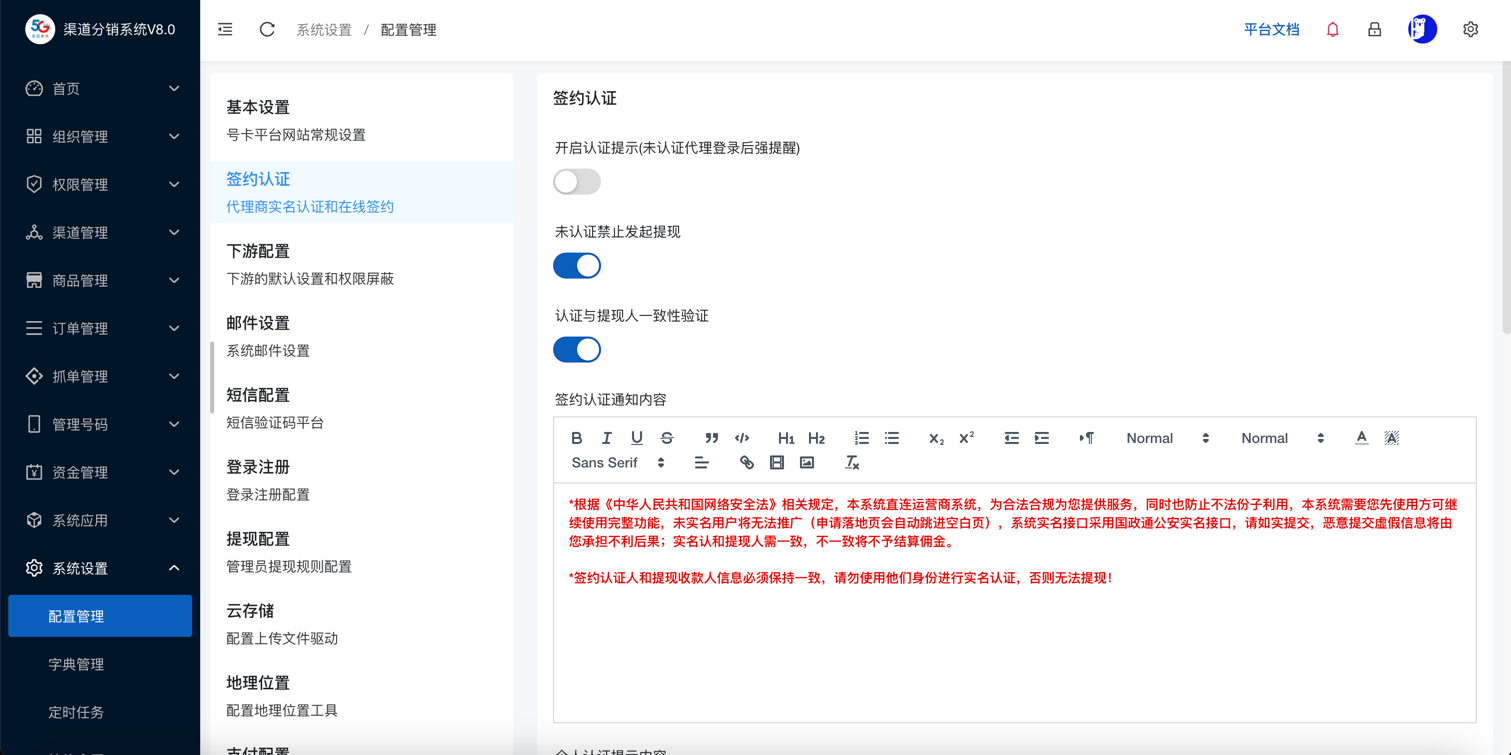Turn off the 未认证禁止发起提现 switch
The image size is (1511, 755).
tap(577, 266)
